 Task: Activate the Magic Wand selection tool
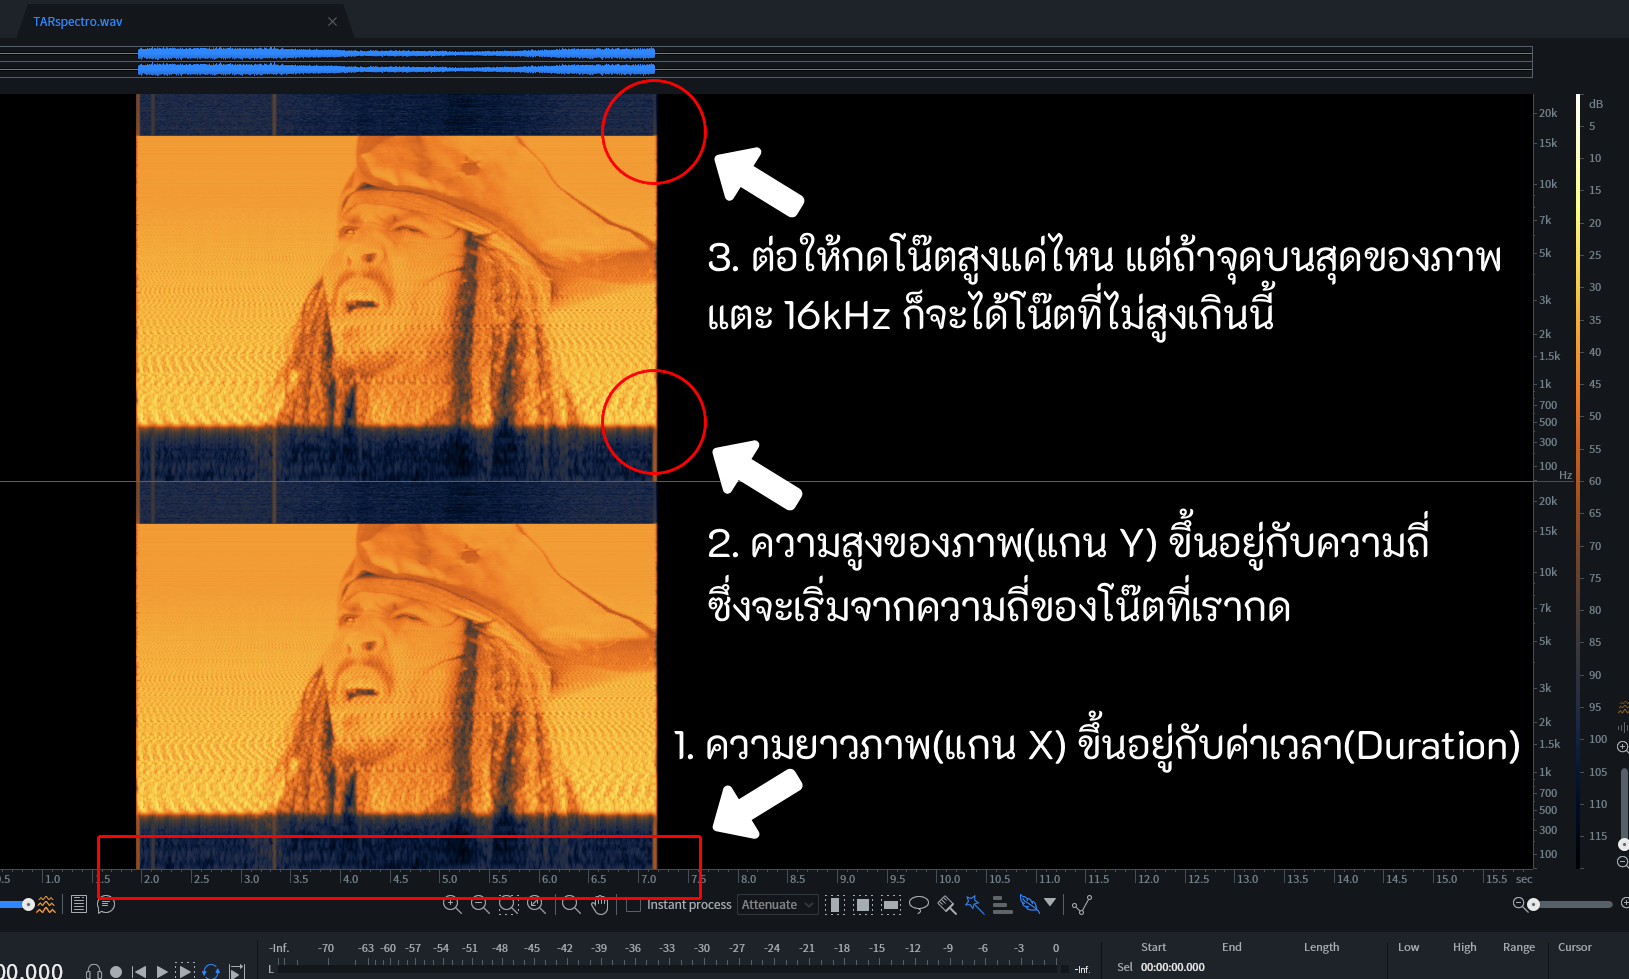pos(974,904)
